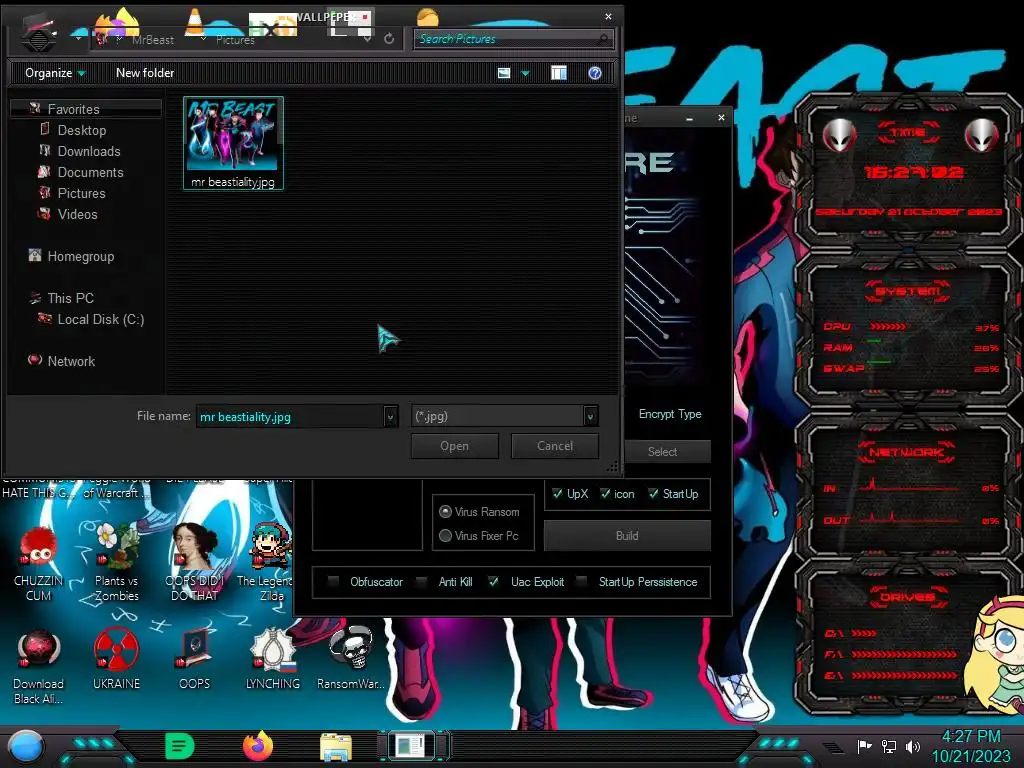Open the recent locations arrow near Back
Viewport: 1024px width, 768px height.
[78, 39]
